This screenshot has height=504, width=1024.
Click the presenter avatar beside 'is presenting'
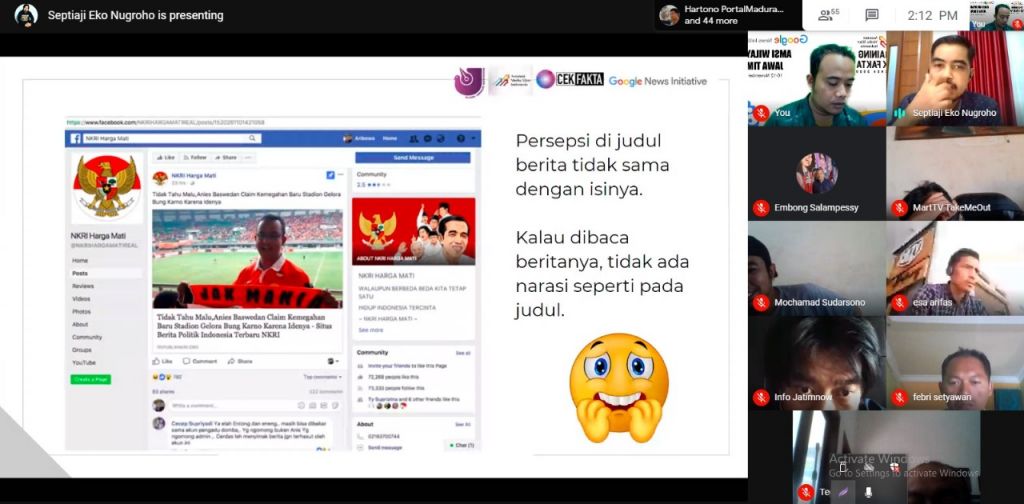point(26,15)
